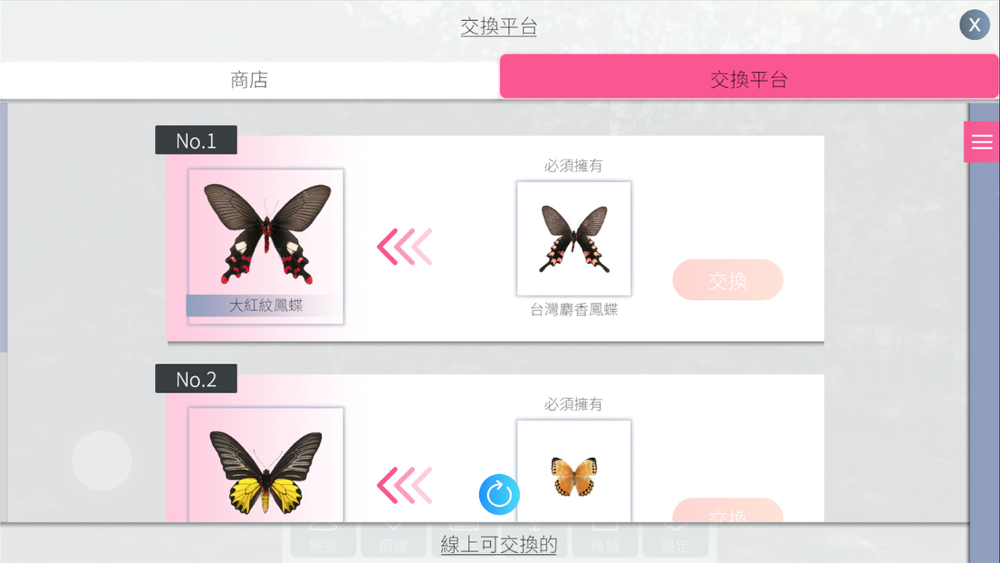Screen dimensions: 1000x563
Task: Click the 交換 button for No.2
Action: tap(728, 511)
